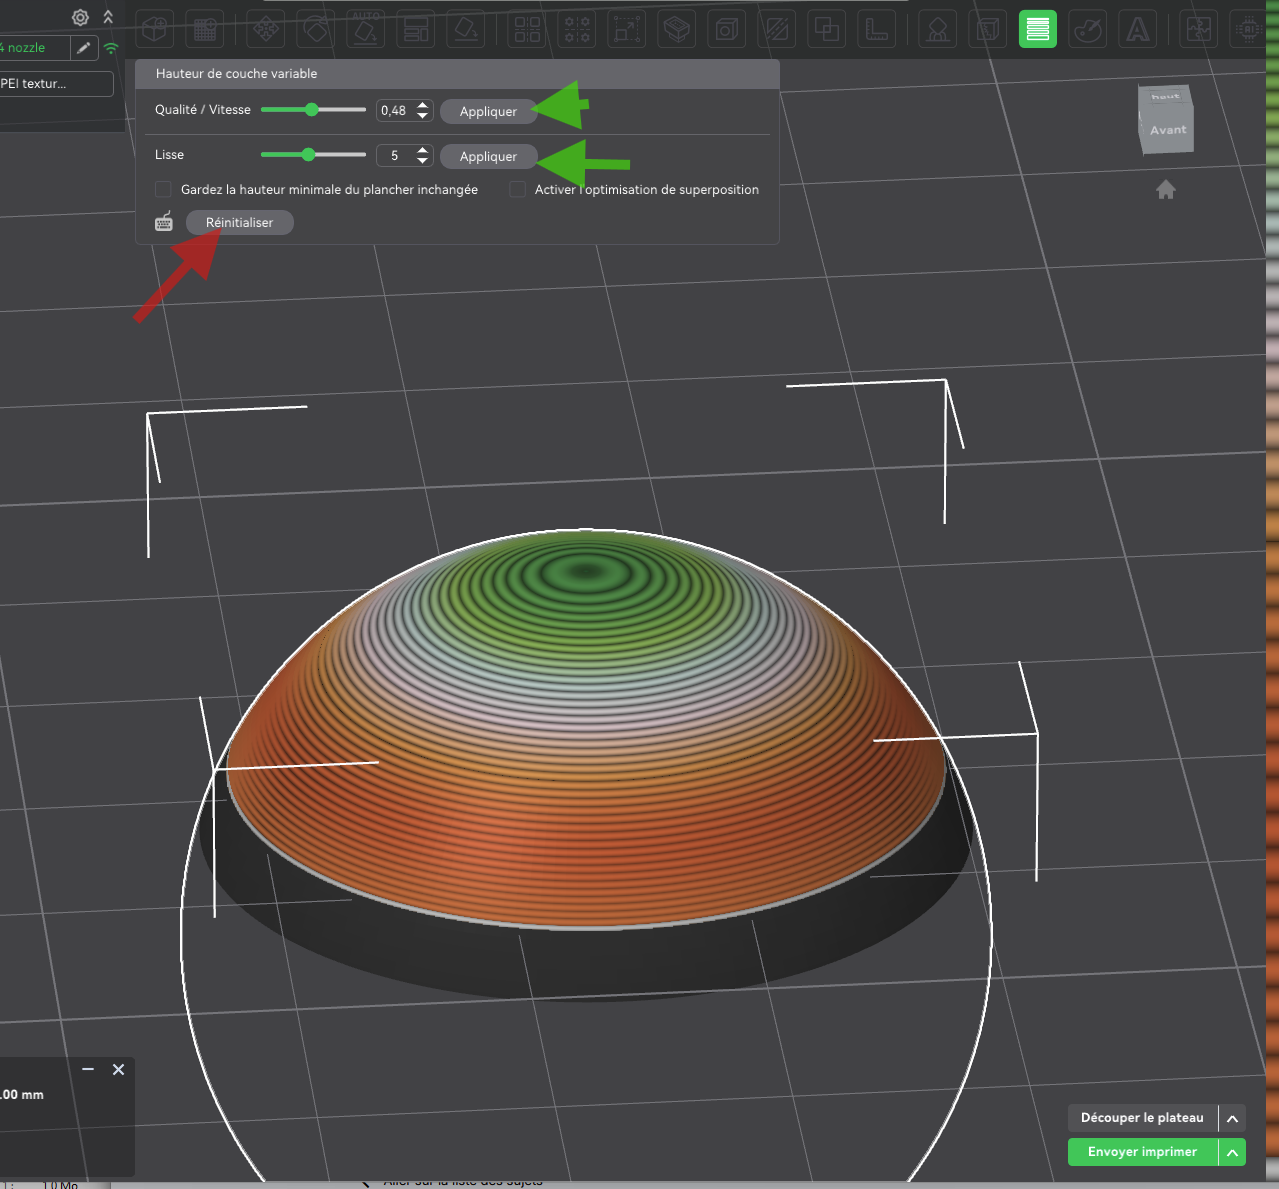Apply the Qualité / Vitesse setting
This screenshot has height=1189, width=1279.
point(488,111)
